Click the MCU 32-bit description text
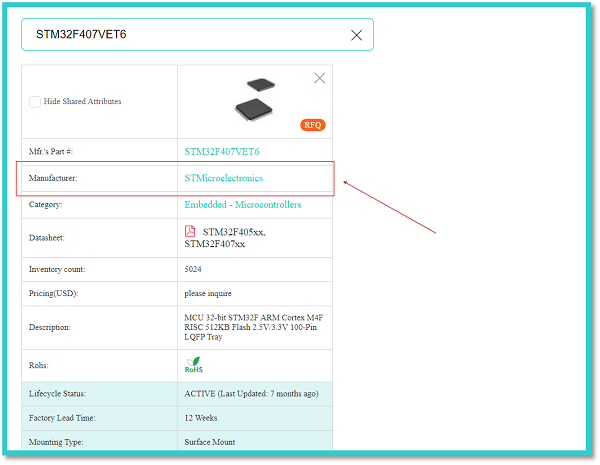The height and width of the screenshot is (465, 600). (254, 327)
